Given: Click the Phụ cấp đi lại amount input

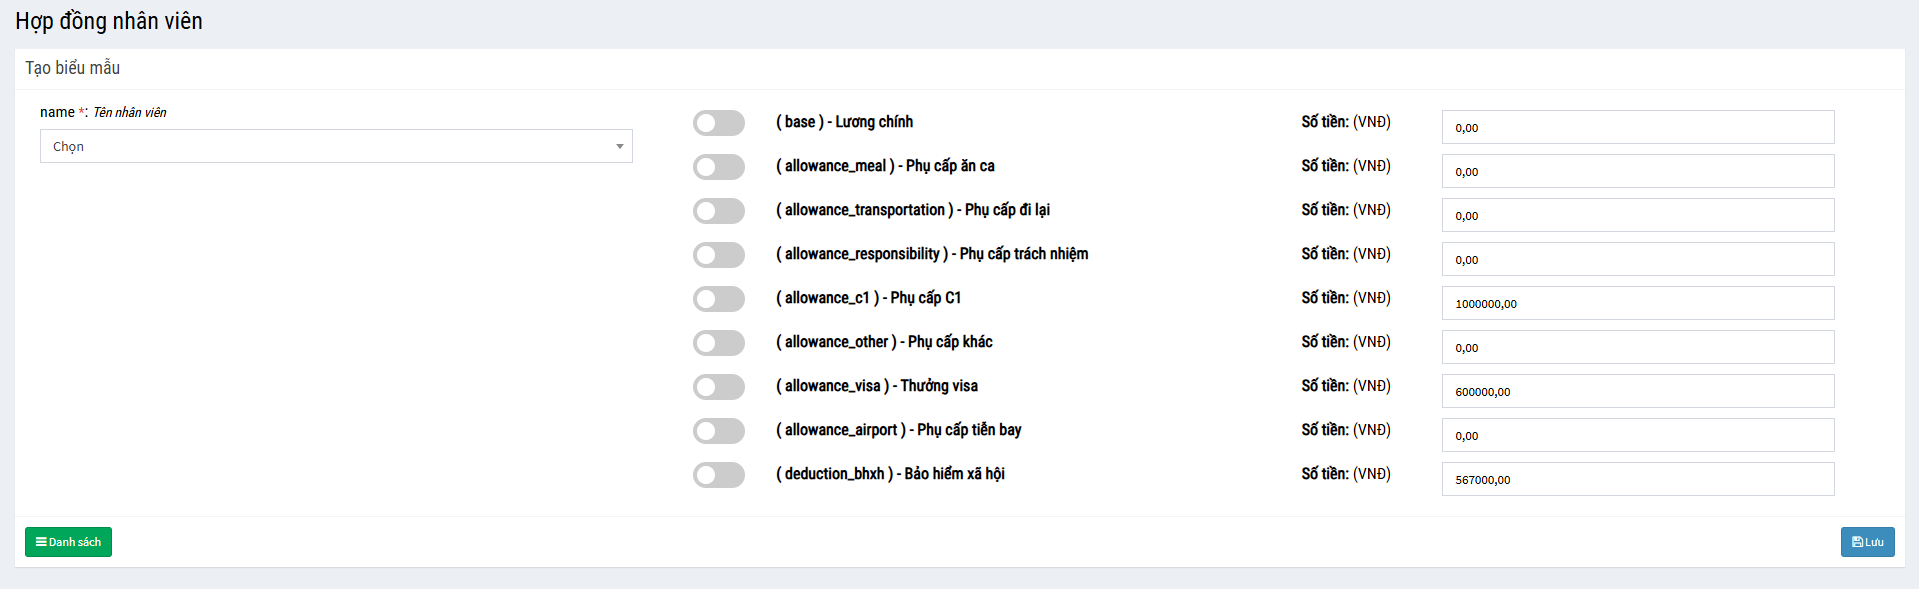Looking at the screenshot, I should [x=1637, y=215].
